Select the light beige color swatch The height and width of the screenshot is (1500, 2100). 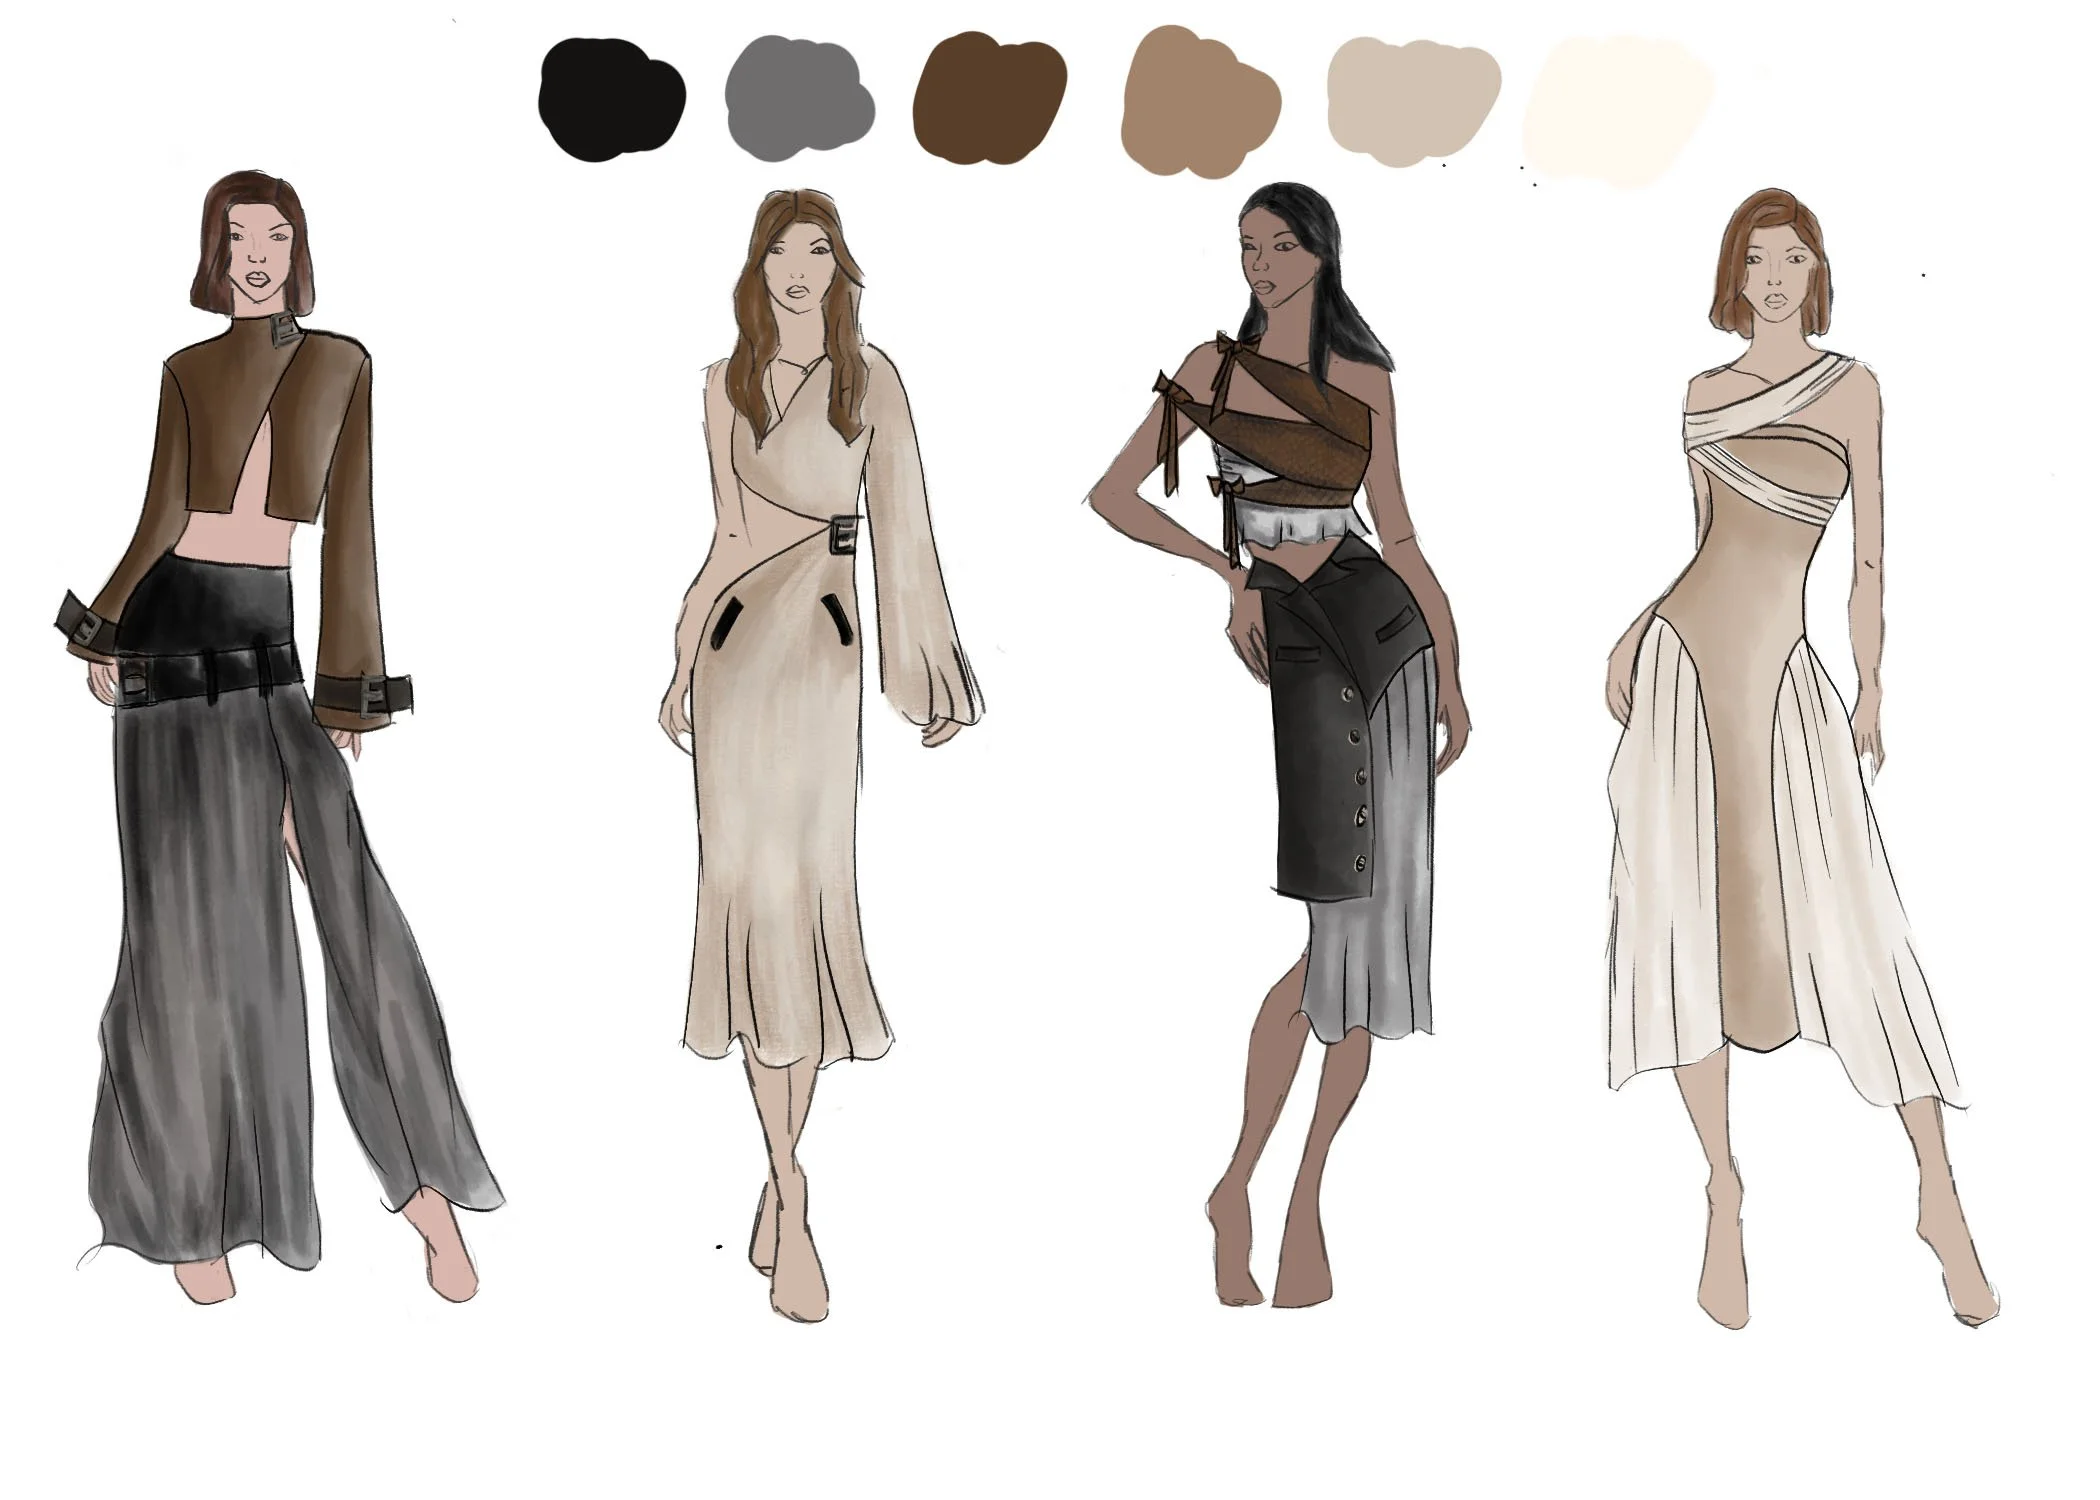[x=1412, y=100]
